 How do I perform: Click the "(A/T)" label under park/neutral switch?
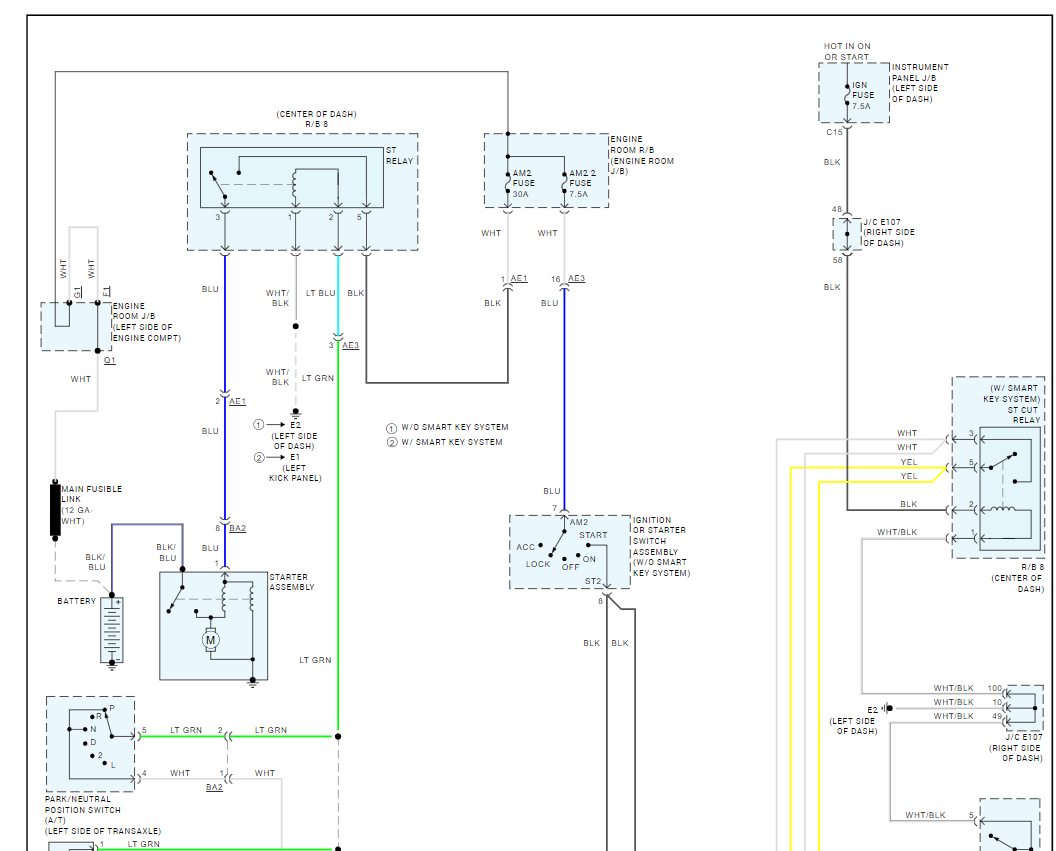coord(55,821)
